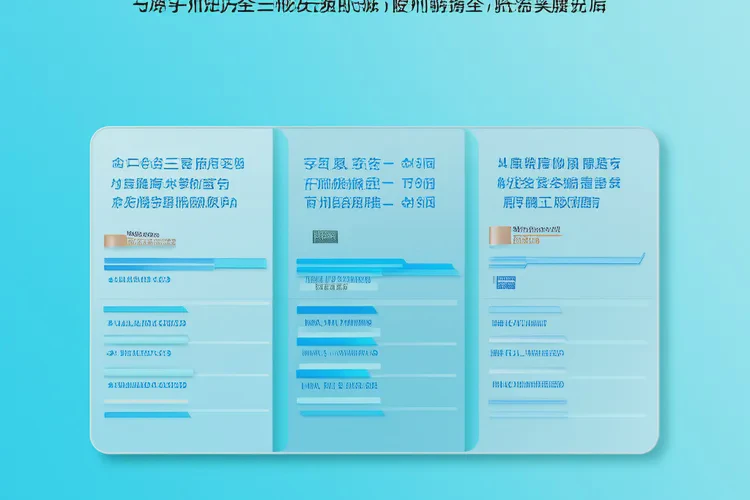Select the bottom blue bar in the left panel
The height and width of the screenshot is (500, 750).
pos(146,414)
